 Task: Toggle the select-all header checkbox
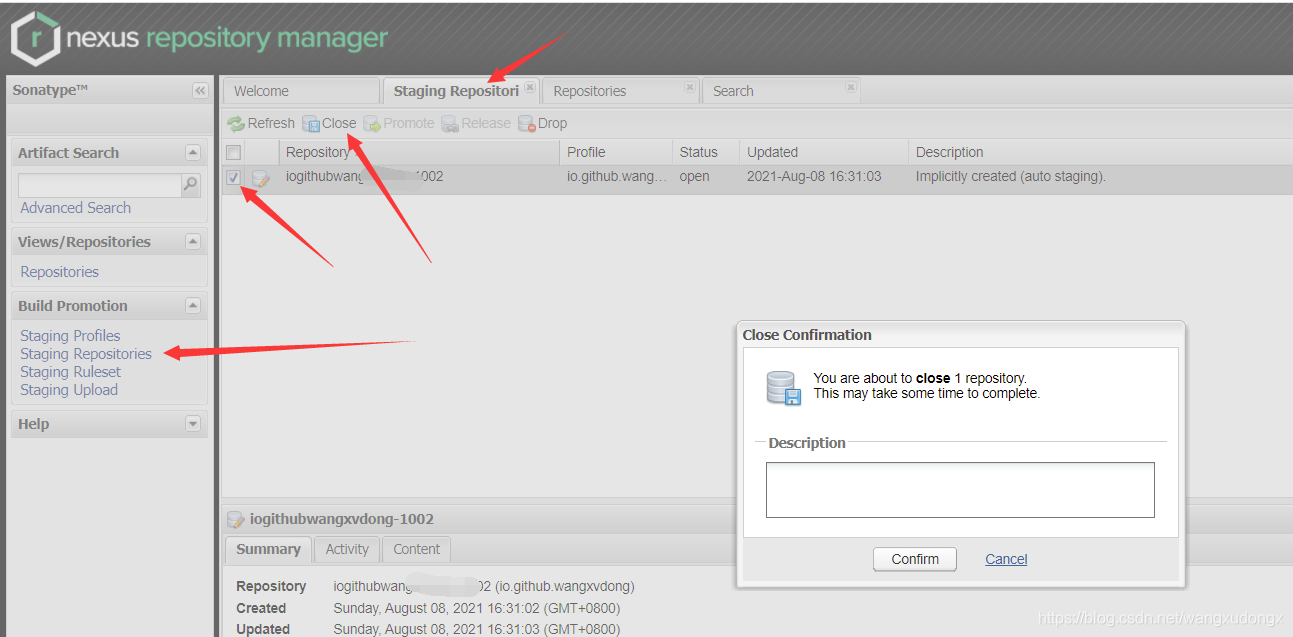[234, 152]
